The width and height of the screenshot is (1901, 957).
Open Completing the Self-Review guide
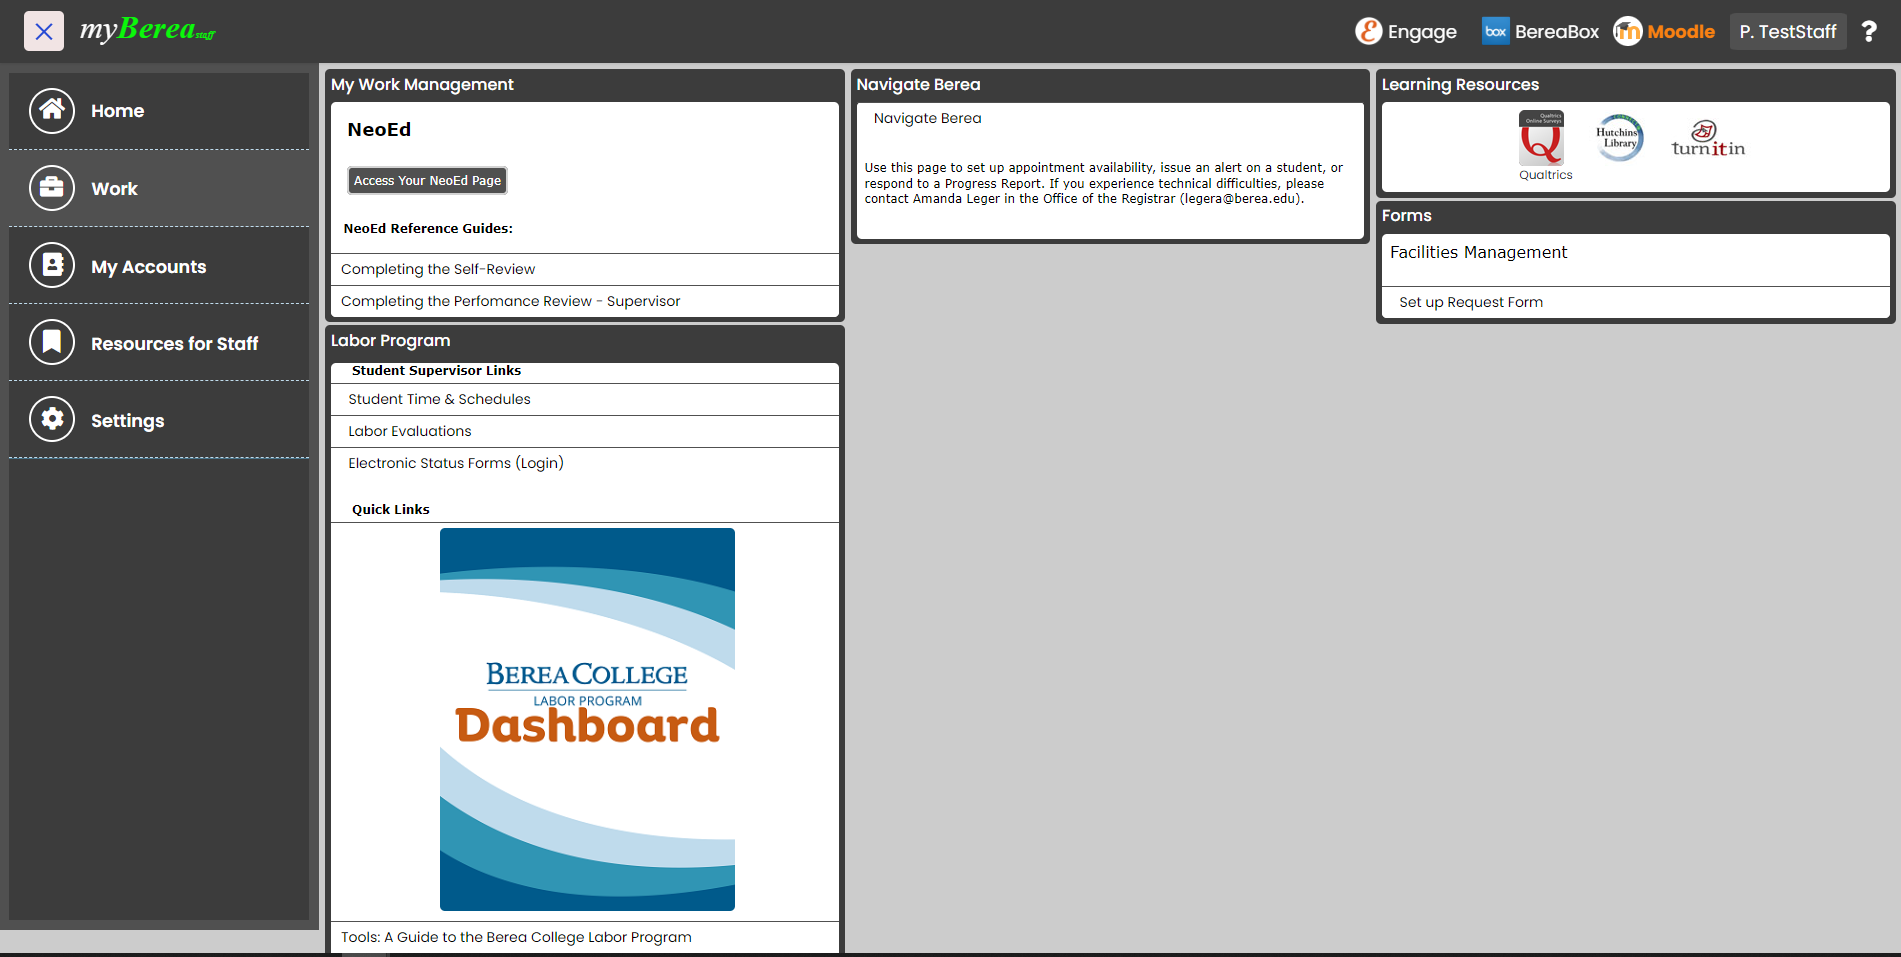point(438,269)
